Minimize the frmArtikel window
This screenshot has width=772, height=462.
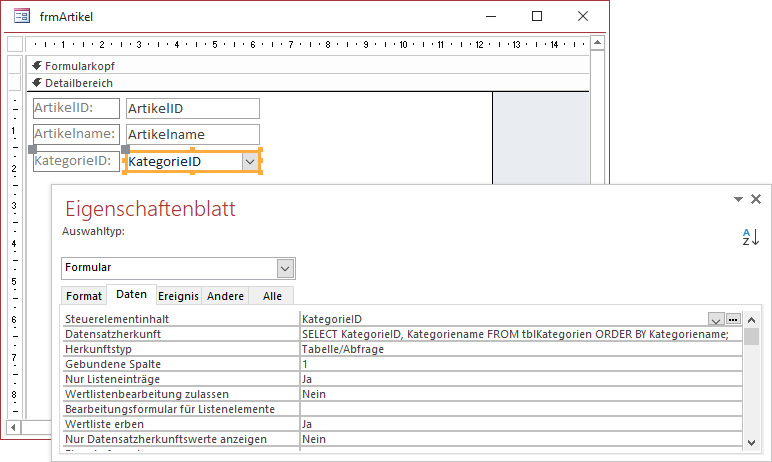pos(491,16)
